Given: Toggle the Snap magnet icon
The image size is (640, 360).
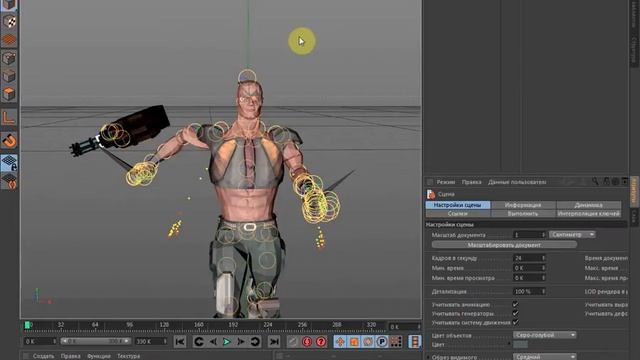Looking at the screenshot, I should (x=9, y=140).
